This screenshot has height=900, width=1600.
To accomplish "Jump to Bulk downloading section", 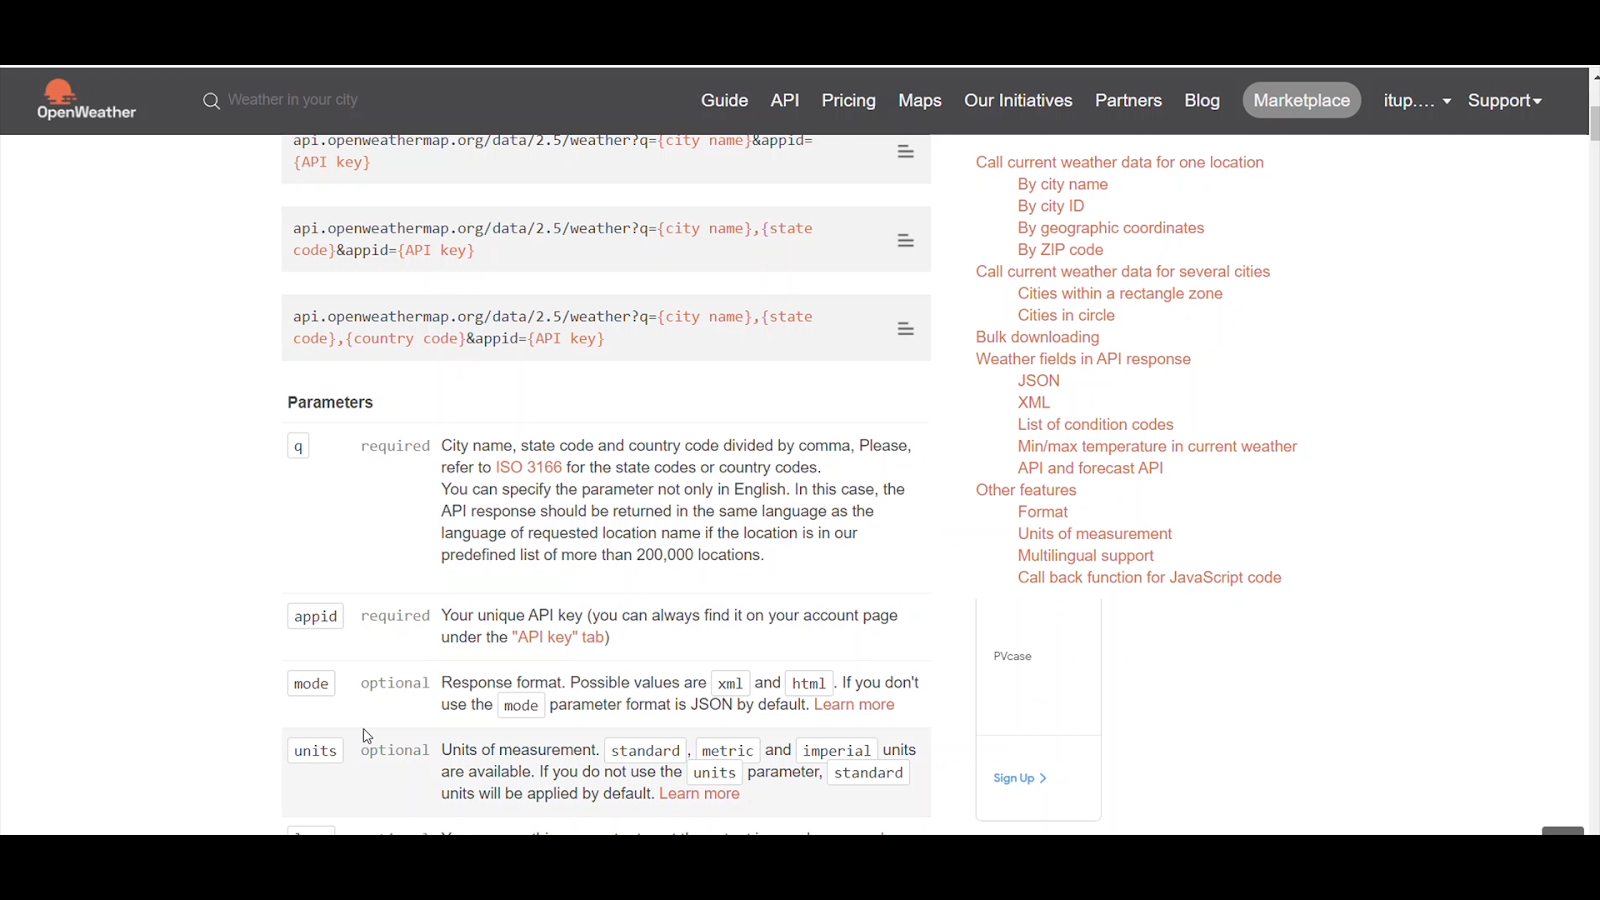I will tap(1037, 338).
